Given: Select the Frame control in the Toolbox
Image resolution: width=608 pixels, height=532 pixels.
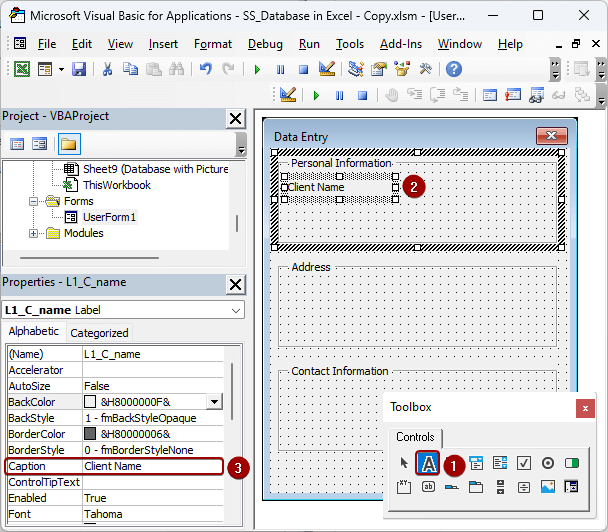Looking at the screenshot, I should (404, 487).
